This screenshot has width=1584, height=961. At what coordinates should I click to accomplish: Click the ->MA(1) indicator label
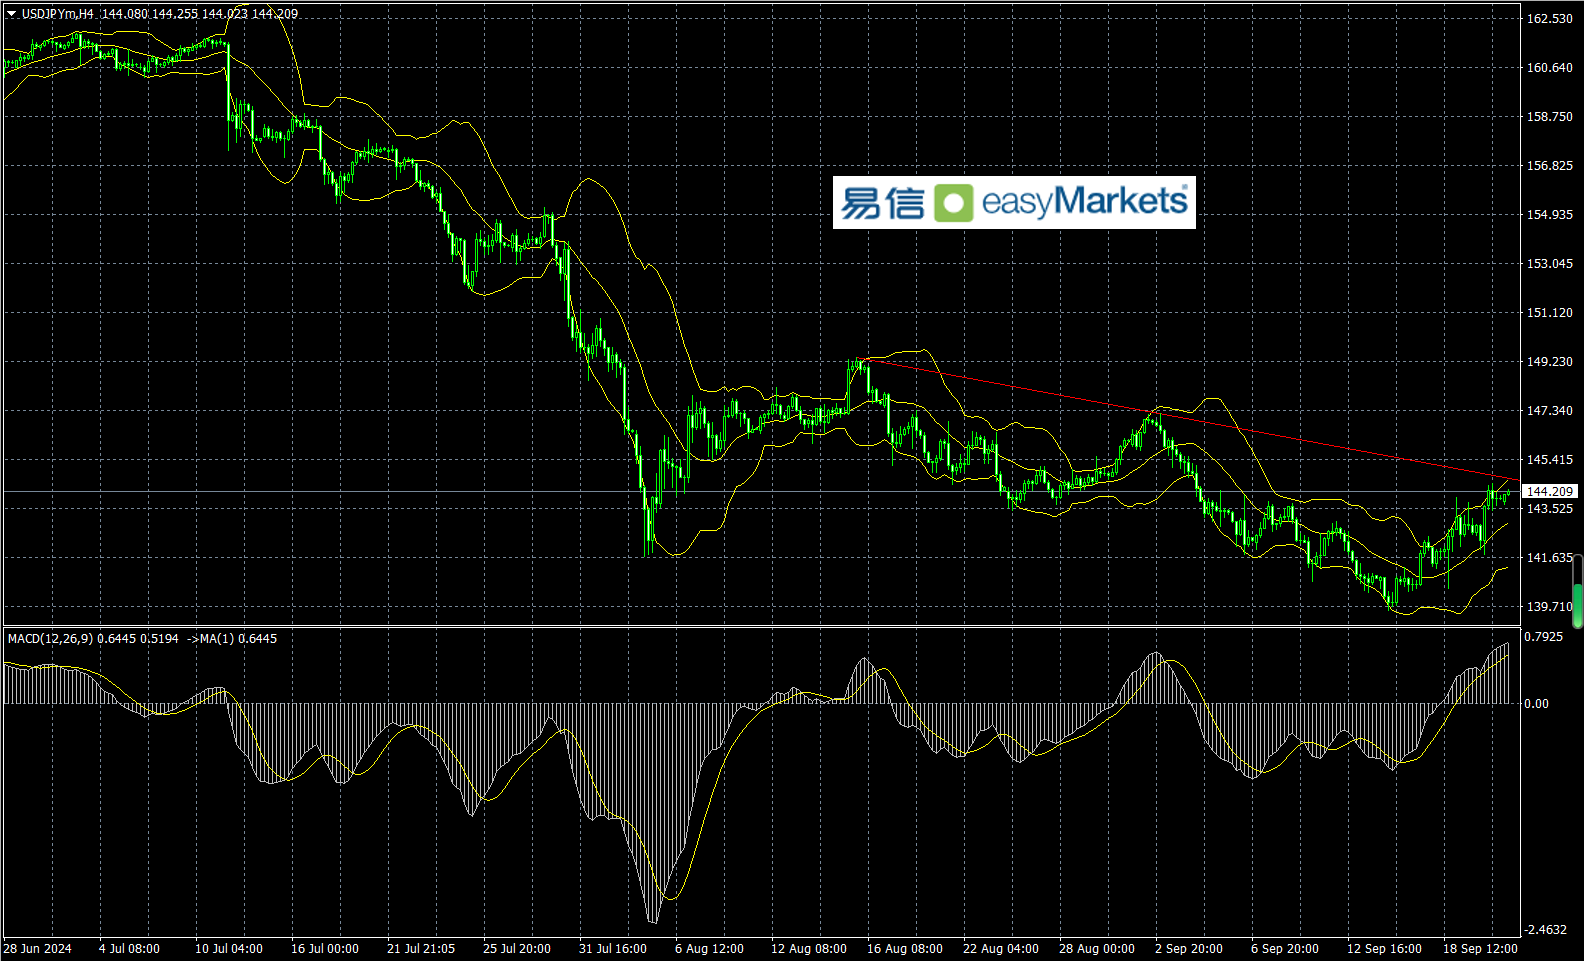click(x=210, y=638)
